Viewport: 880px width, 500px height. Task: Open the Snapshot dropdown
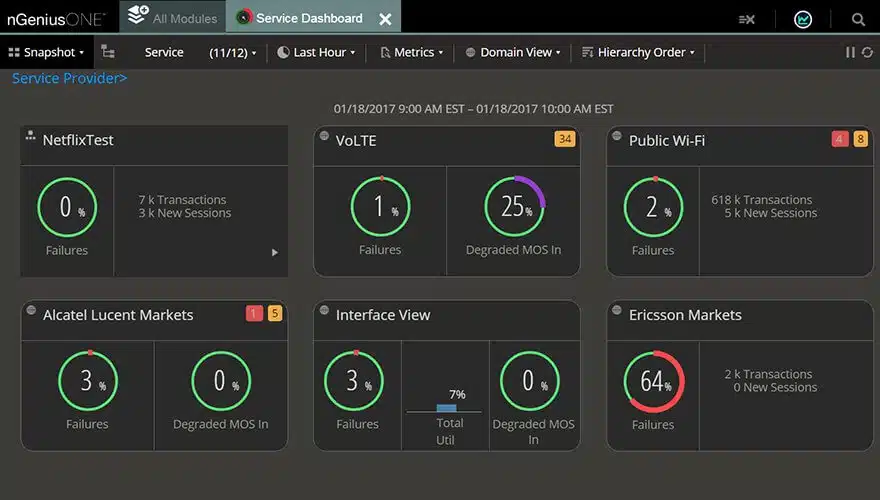tap(47, 52)
